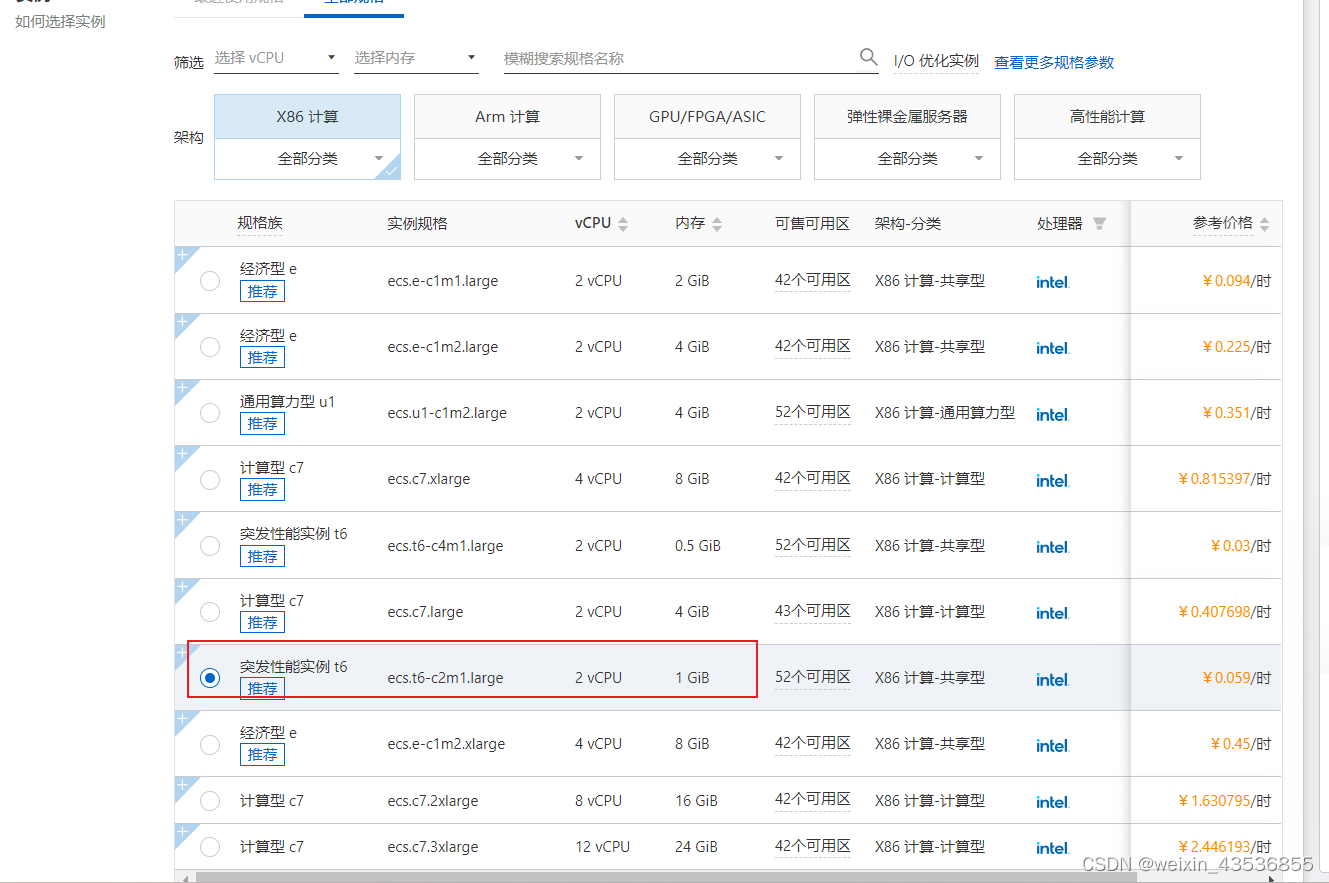The height and width of the screenshot is (883, 1329).
Task: Click the 可售可用区 column header
Action: point(812,224)
